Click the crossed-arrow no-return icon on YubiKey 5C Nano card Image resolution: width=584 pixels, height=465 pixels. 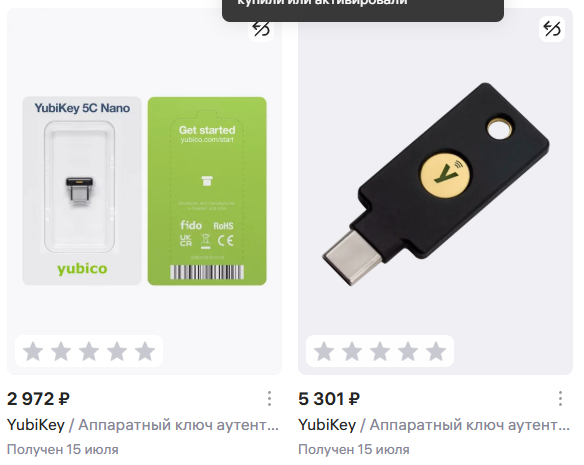(261, 29)
